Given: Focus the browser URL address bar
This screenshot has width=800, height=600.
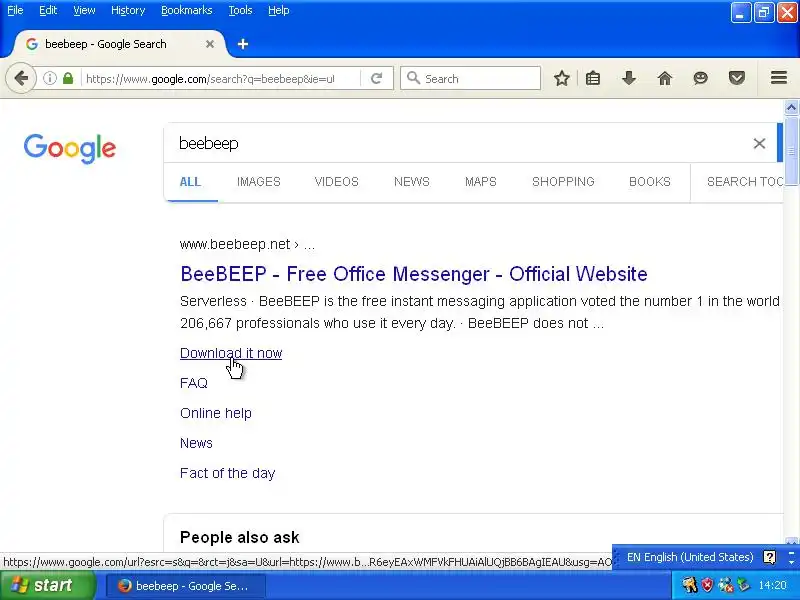Looking at the screenshot, I should coord(219,79).
